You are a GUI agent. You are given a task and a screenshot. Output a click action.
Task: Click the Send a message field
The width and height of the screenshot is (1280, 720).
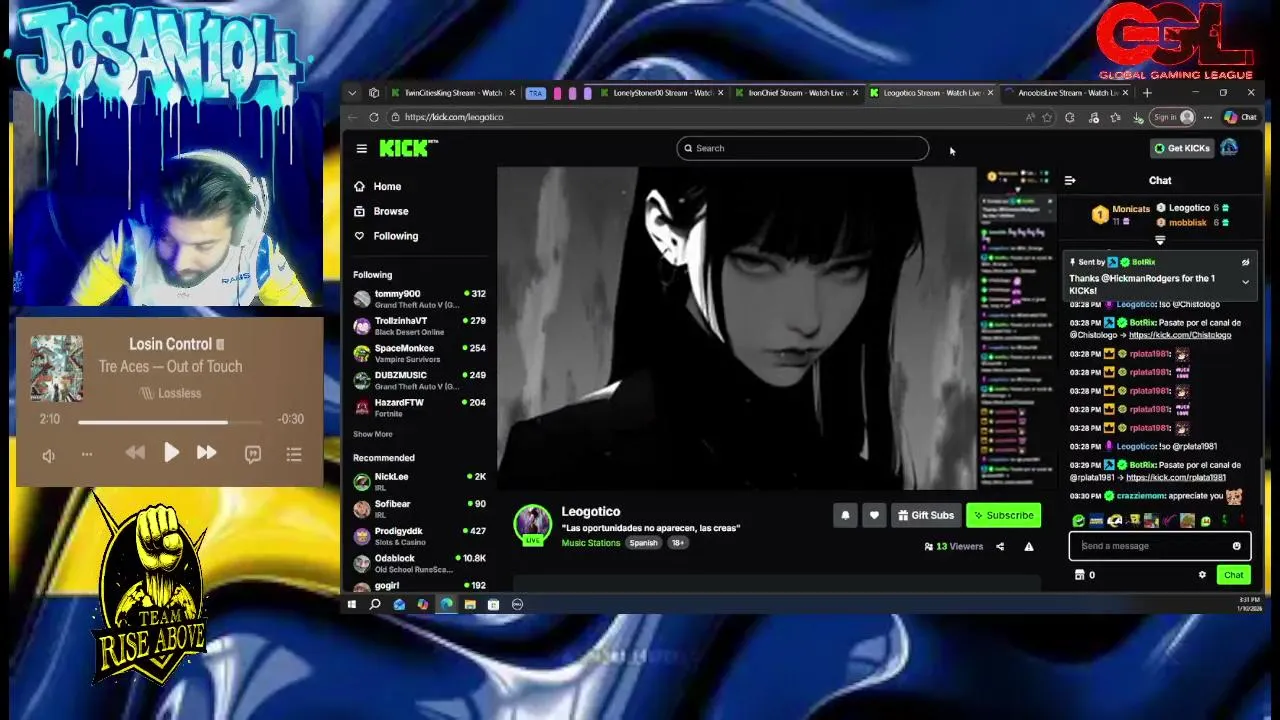coord(1159,546)
